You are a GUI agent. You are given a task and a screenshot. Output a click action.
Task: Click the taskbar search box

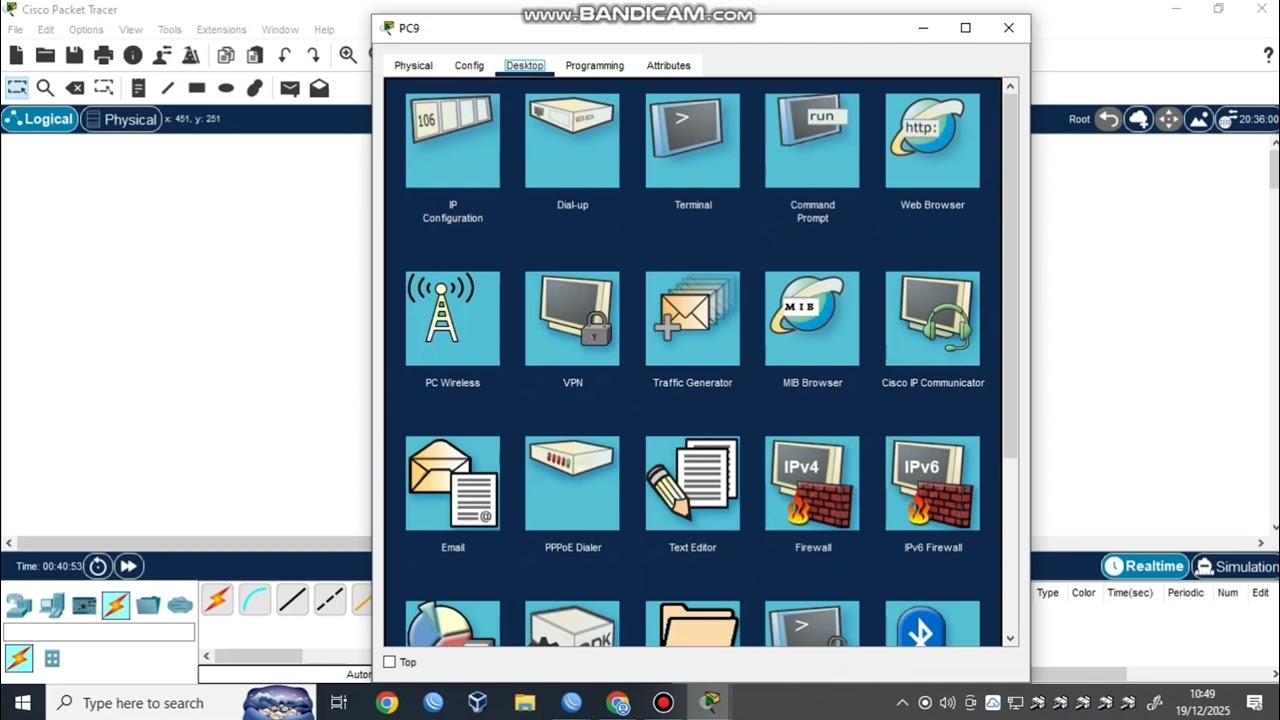(180, 703)
